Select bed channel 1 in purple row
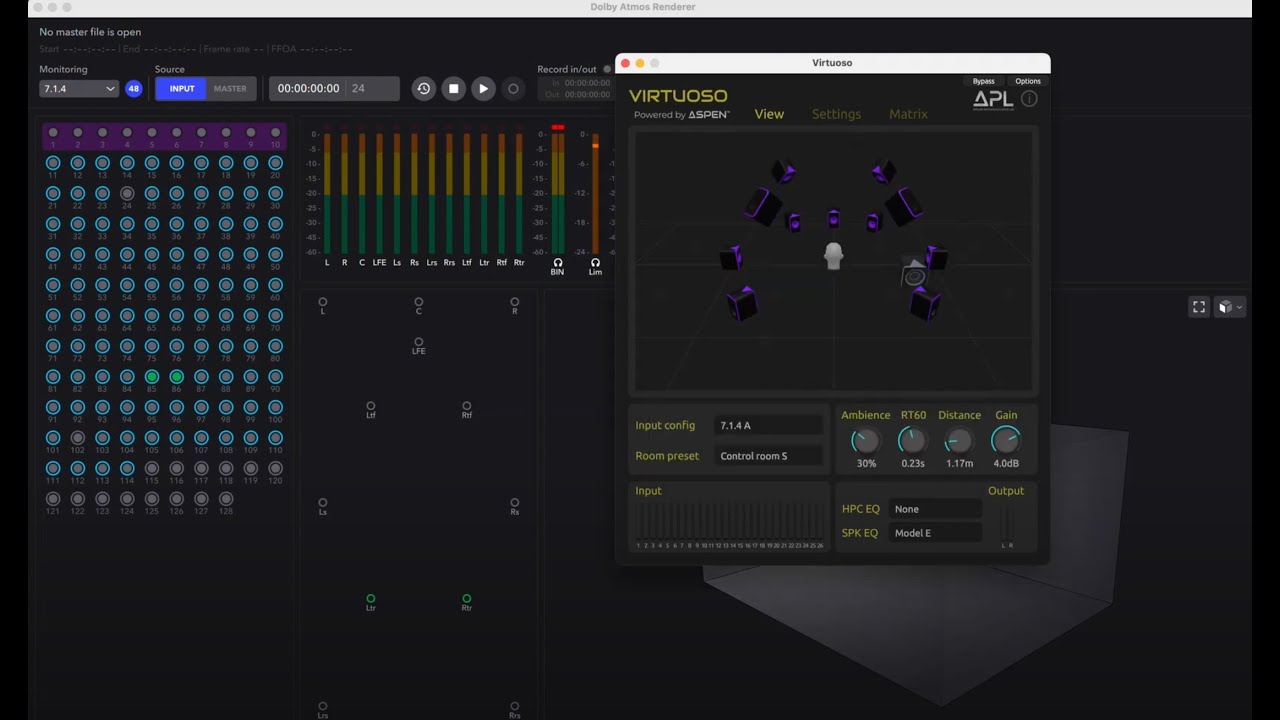The image size is (1280, 720). point(53,133)
